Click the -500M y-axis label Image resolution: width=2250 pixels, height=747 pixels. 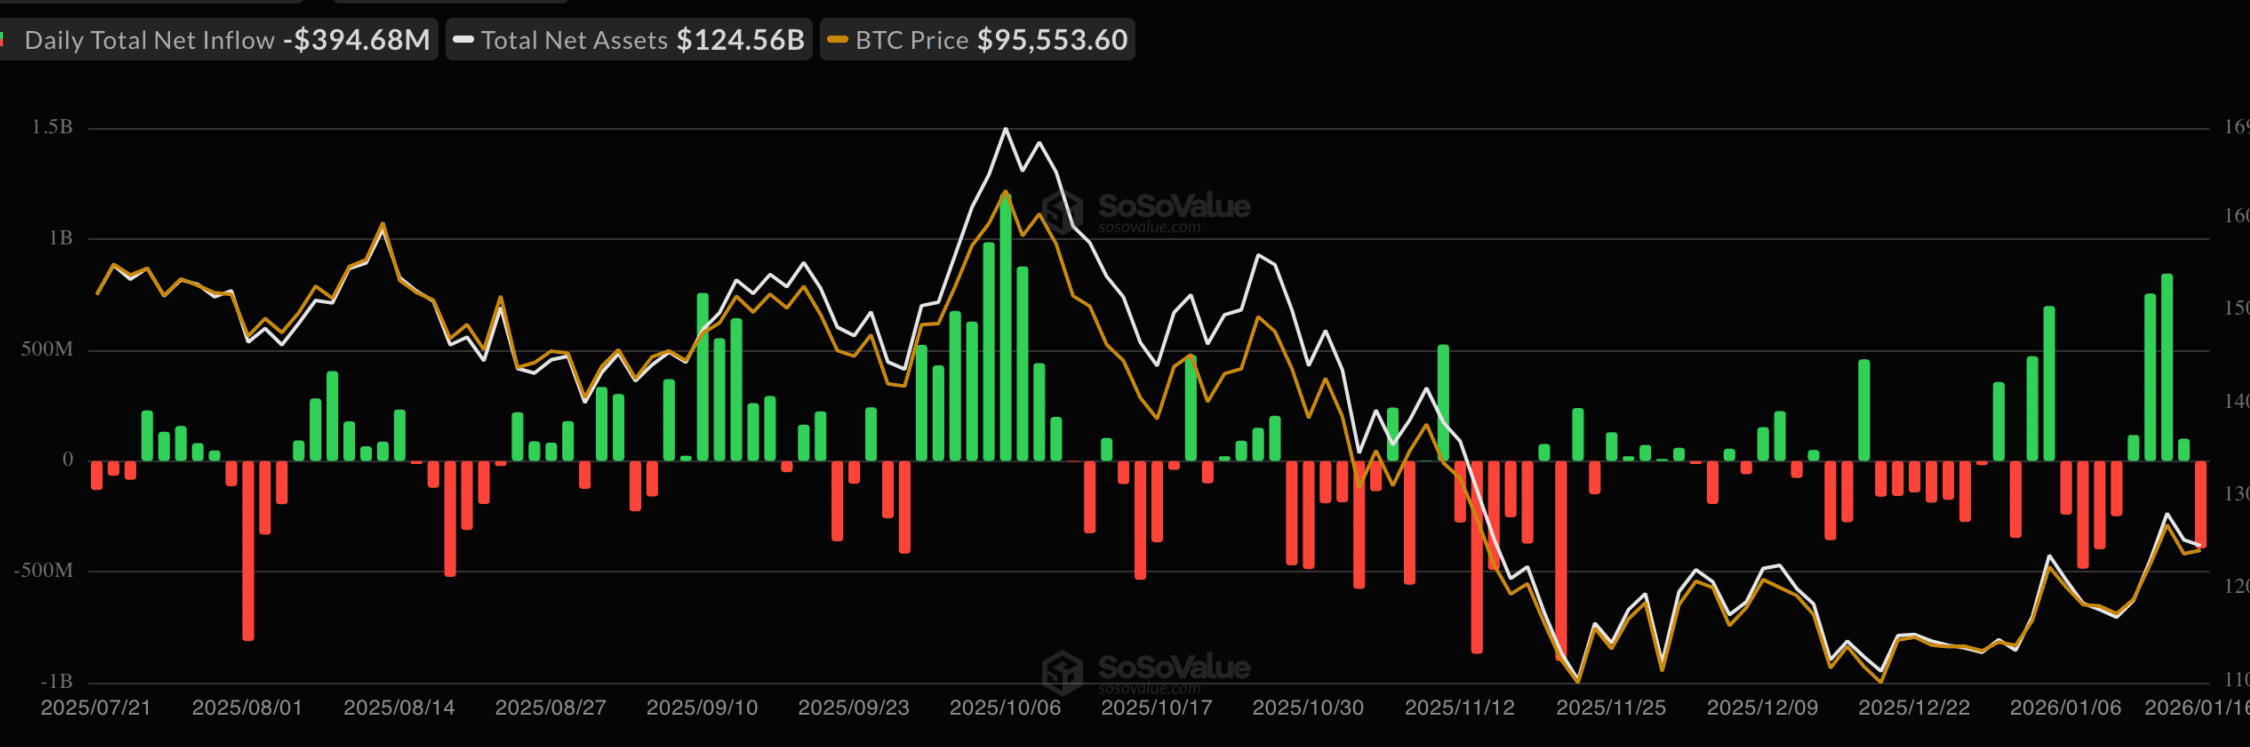(x=44, y=570)
